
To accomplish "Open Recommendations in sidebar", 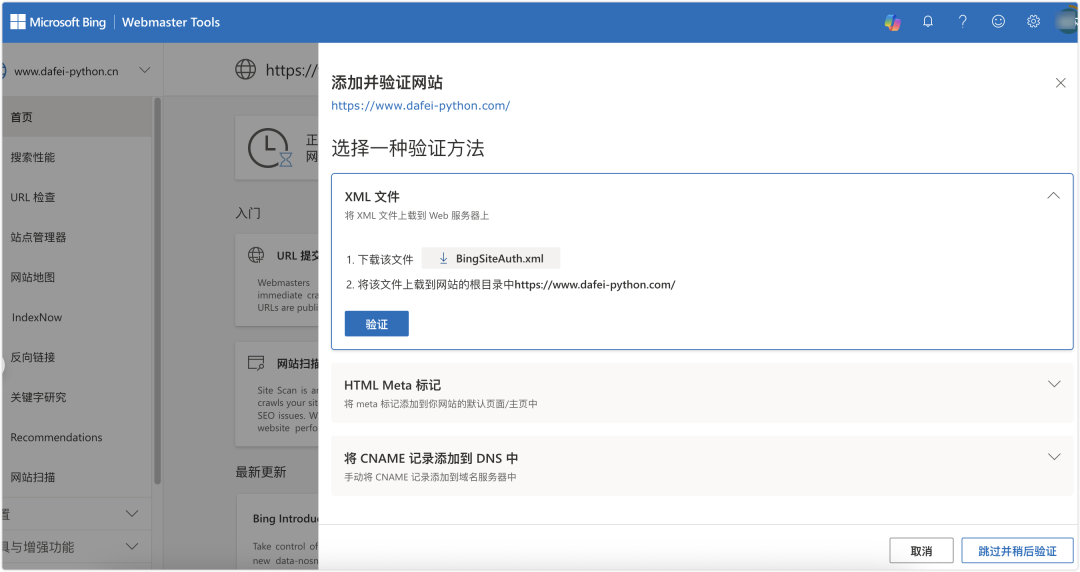I will click(76, 437).
